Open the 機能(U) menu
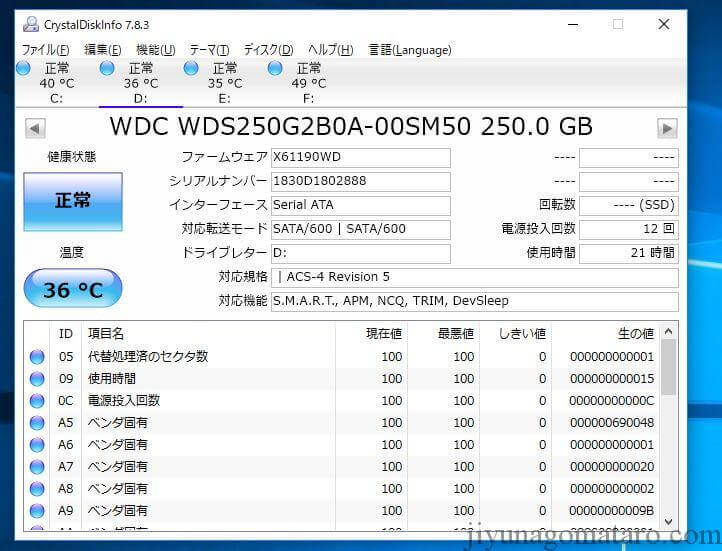The image size is (722, 551). pos(155,50)
